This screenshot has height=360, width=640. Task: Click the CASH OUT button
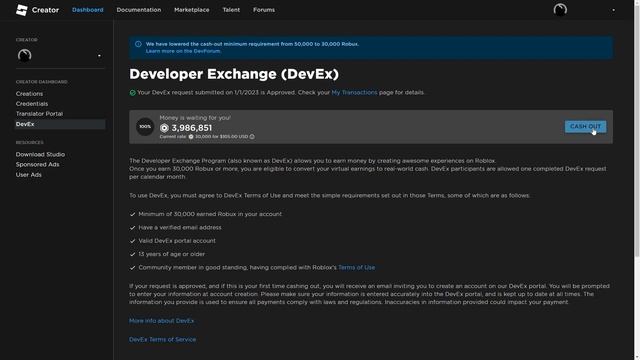point(585,127)
